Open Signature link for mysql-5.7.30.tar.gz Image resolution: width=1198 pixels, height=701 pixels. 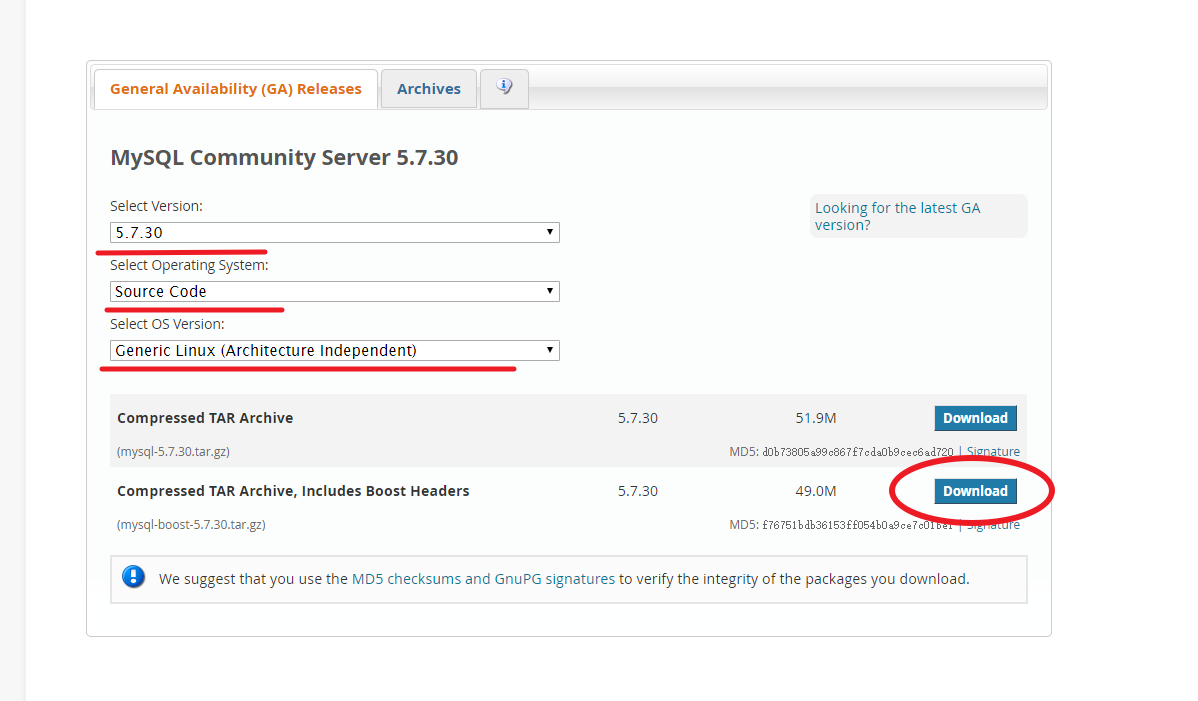pos(993,451)
